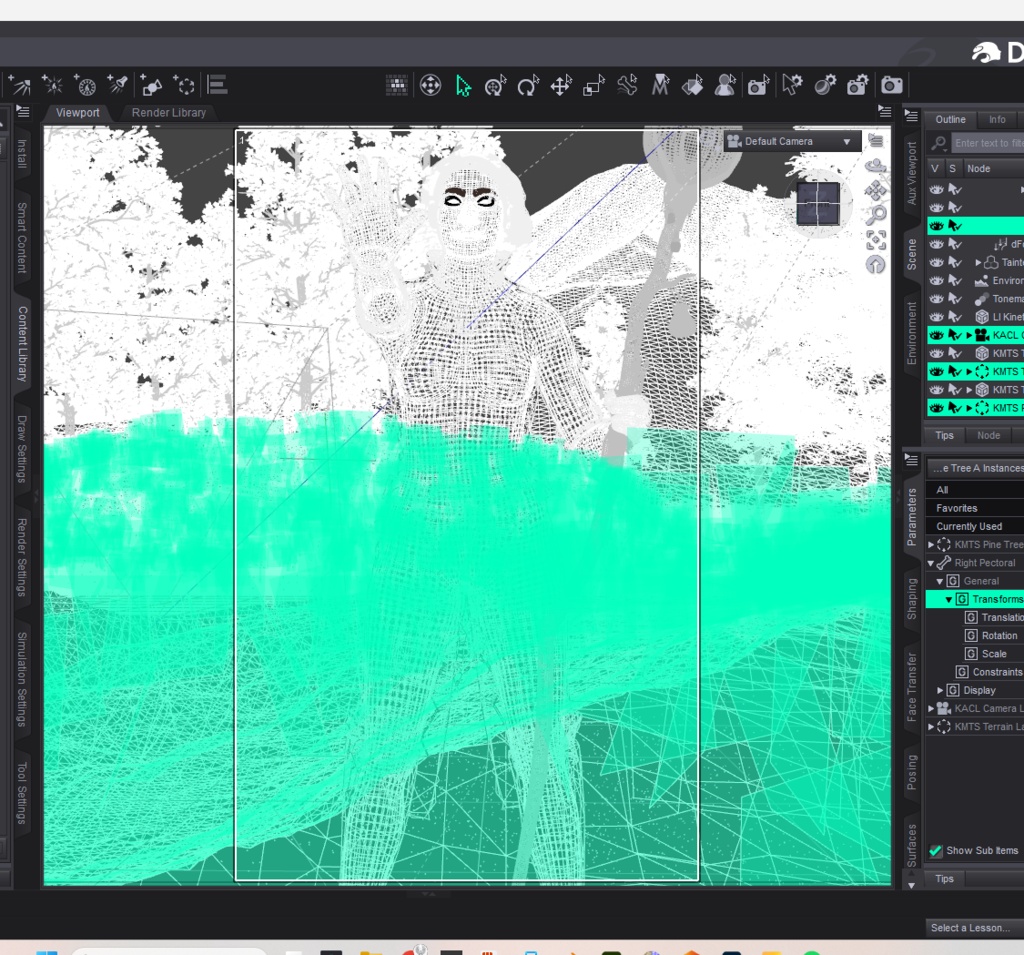
Task: Pick the Scale tool
Action: click(x=594, y=86)
